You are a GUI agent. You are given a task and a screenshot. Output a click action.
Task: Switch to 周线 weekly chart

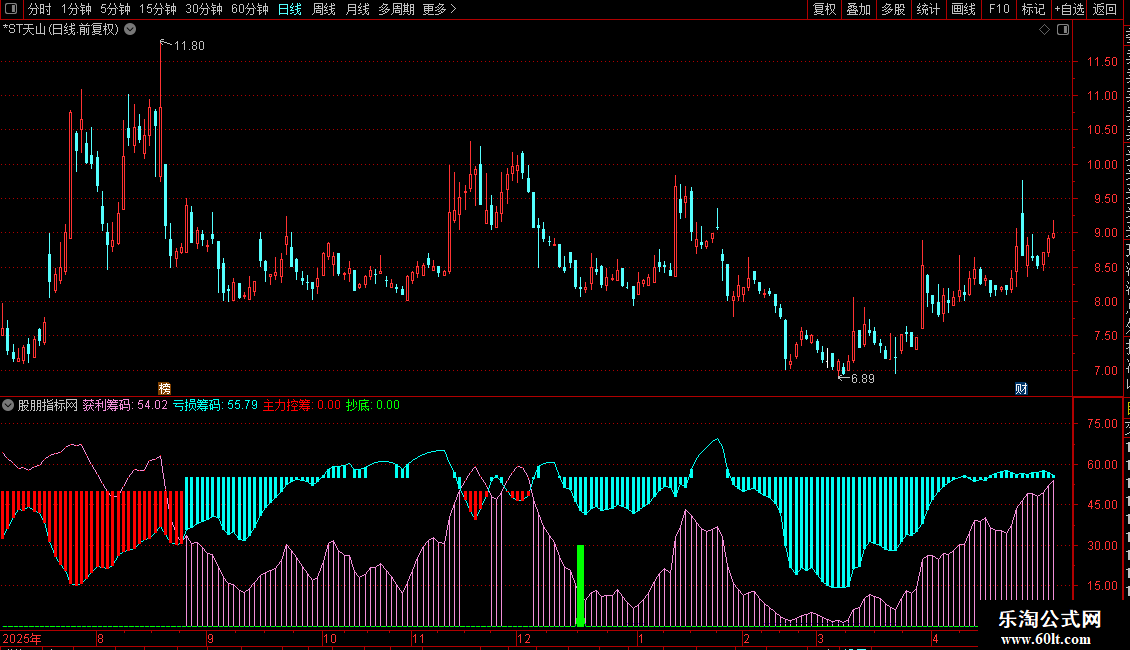click(x=324, y=9)
